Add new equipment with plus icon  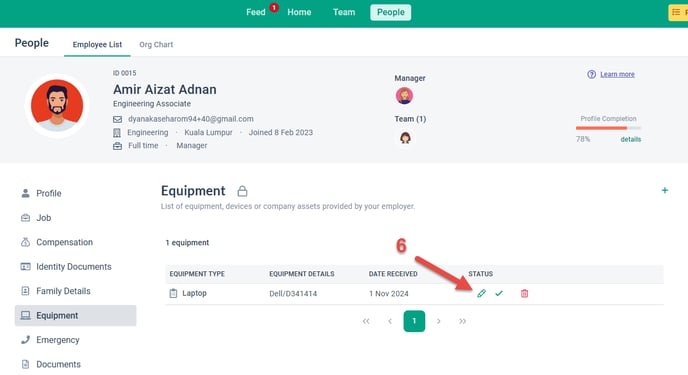pos(665,190)
